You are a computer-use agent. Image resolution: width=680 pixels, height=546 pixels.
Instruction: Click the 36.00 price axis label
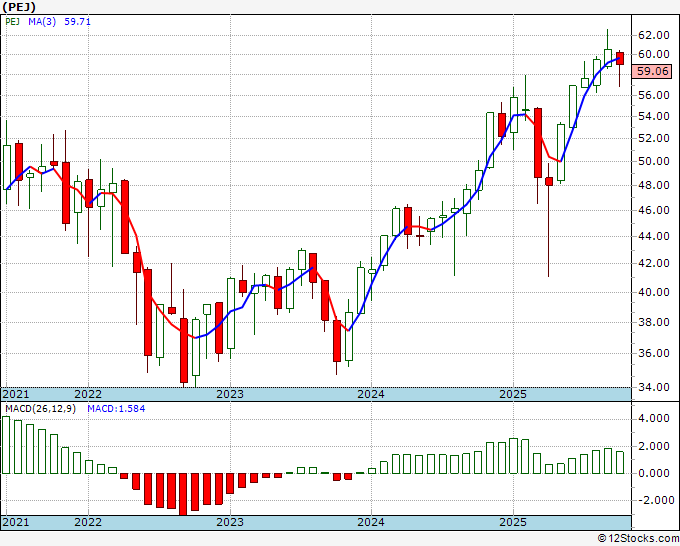pyautogui.click(x=654, y=353)
